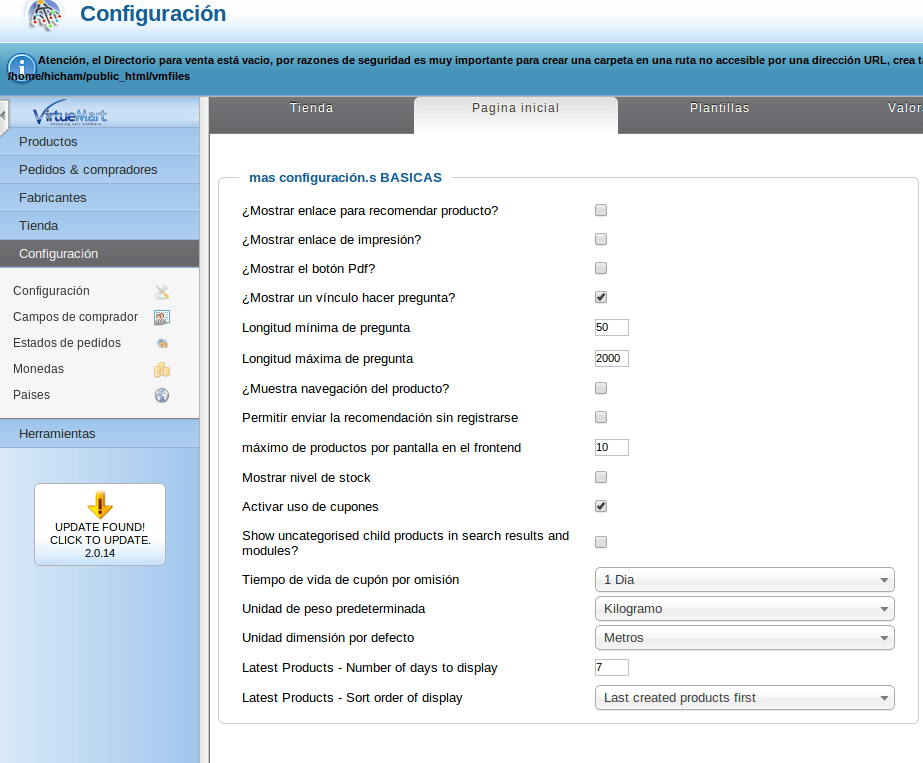
Task: Open Tiempo de vida de cupón dropdown
Action: [745, 580]
